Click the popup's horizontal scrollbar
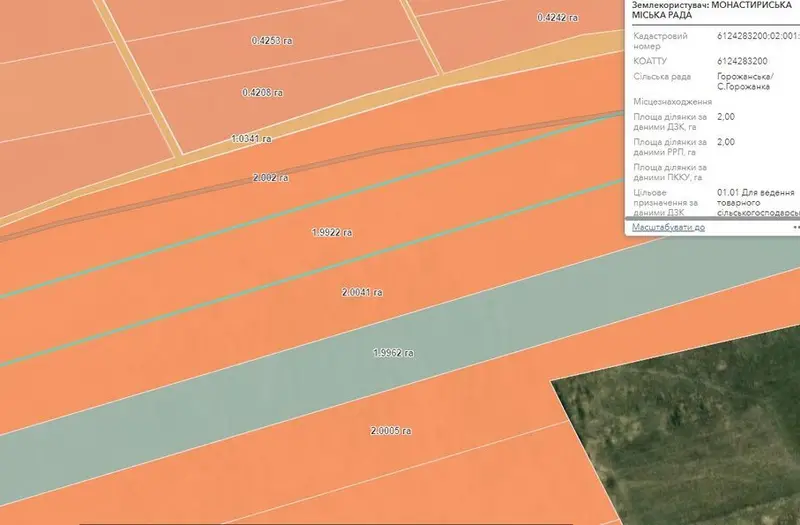800x525 pixels. click(712, 218)
